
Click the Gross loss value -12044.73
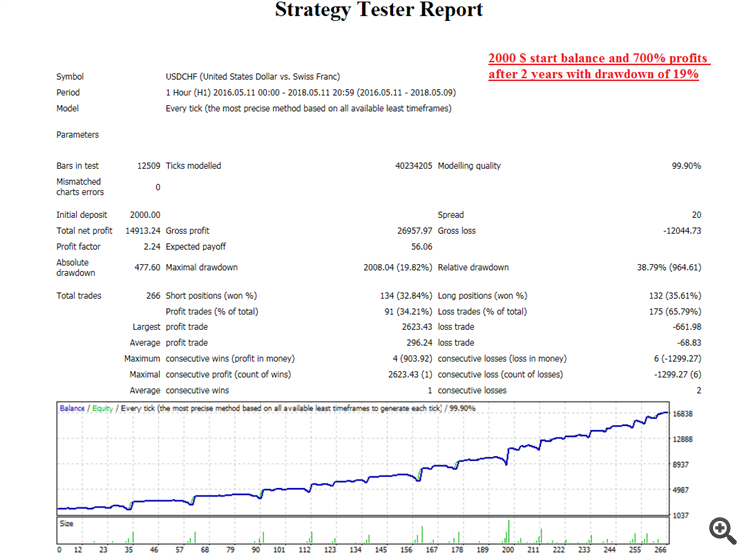(682, 231)
